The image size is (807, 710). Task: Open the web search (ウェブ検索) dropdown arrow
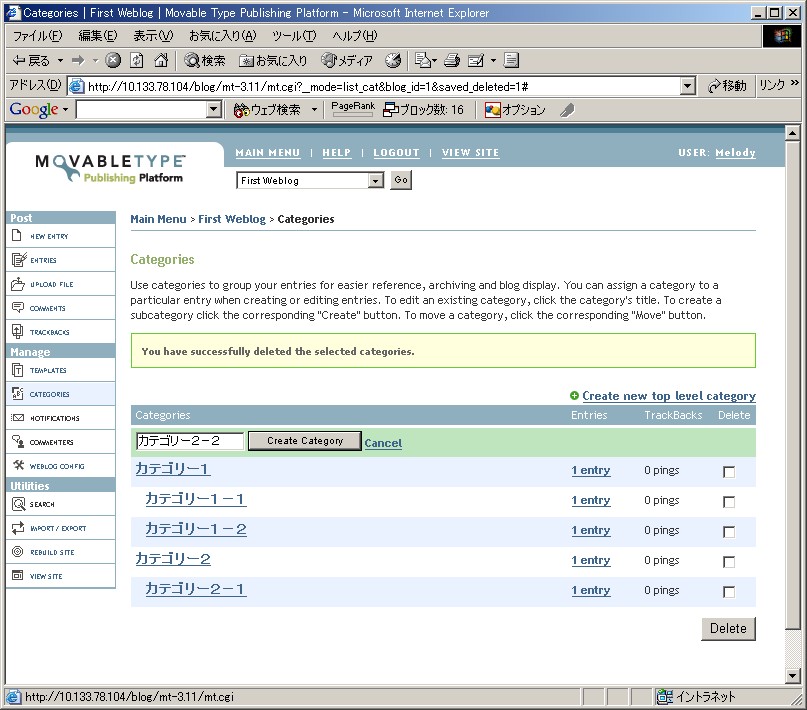coord(314,110)
